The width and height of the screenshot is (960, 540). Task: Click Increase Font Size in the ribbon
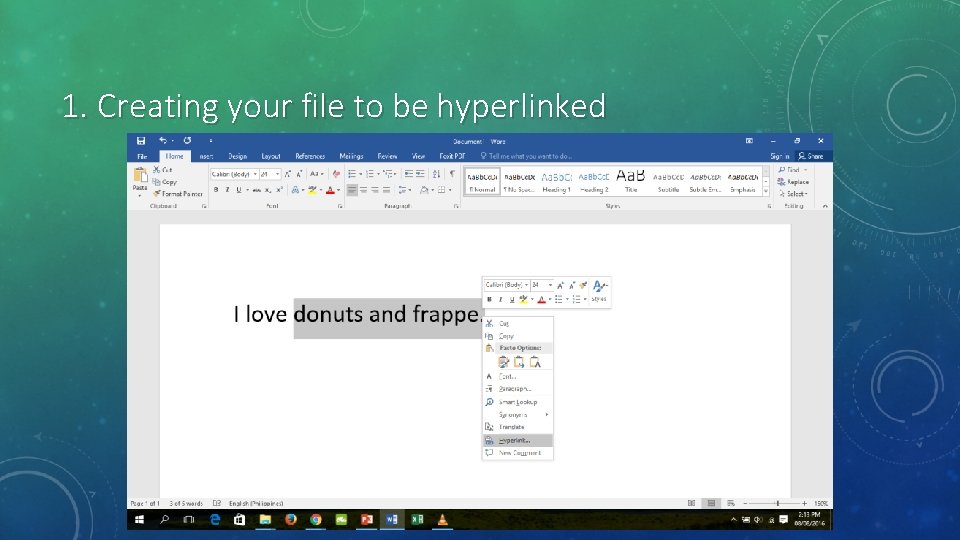(x=288, y=174)
